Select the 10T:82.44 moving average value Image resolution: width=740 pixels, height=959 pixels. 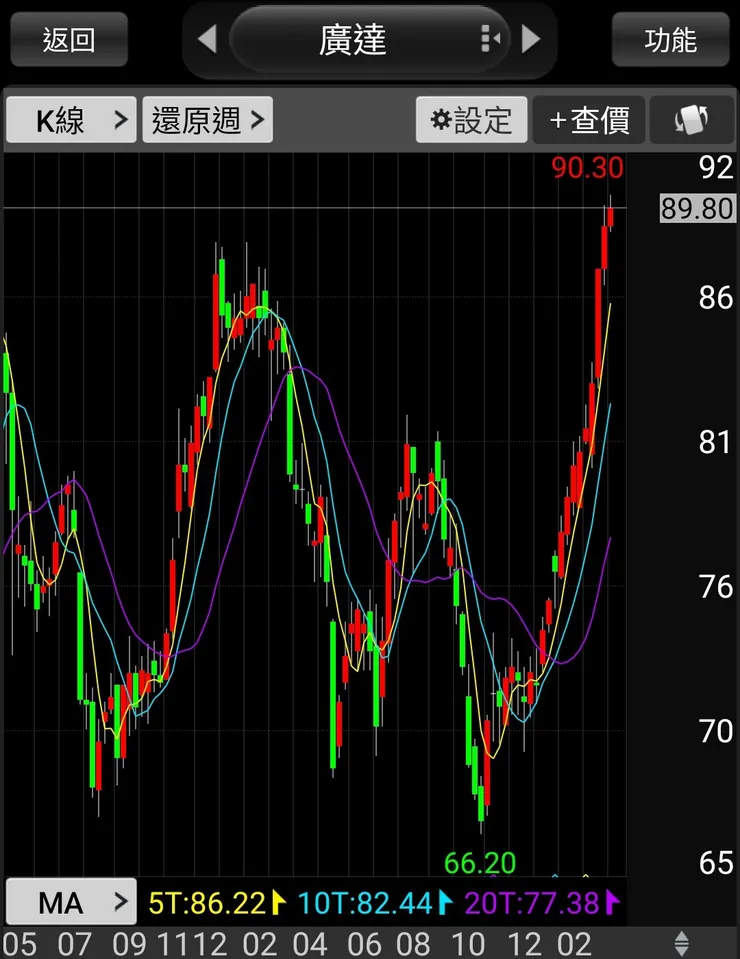[364, 903]
